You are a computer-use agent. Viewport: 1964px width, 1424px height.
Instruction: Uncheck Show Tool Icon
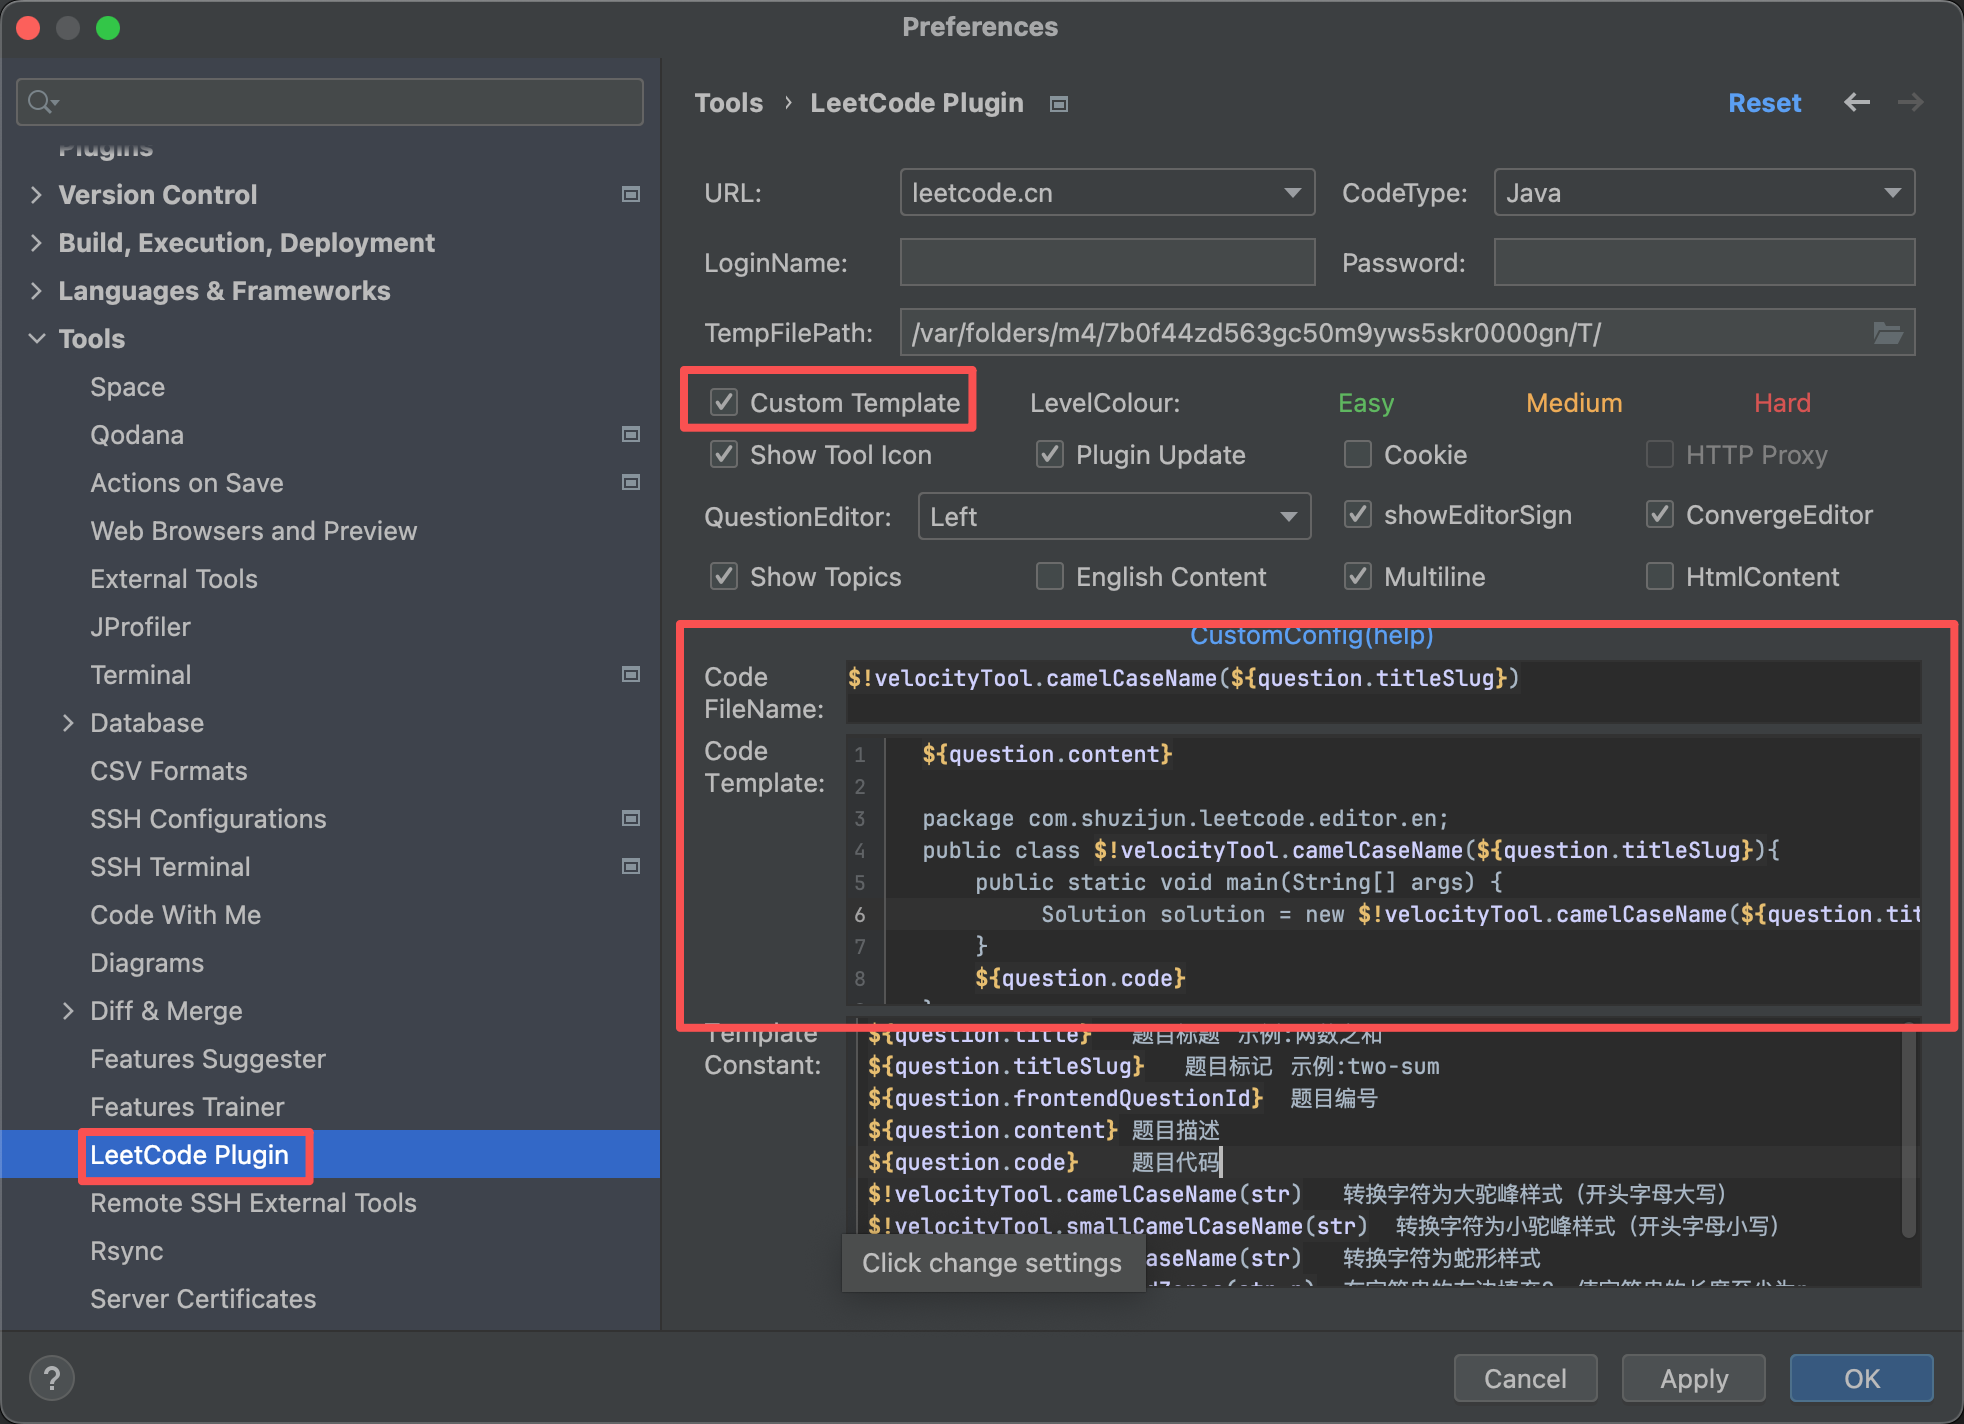724,454
